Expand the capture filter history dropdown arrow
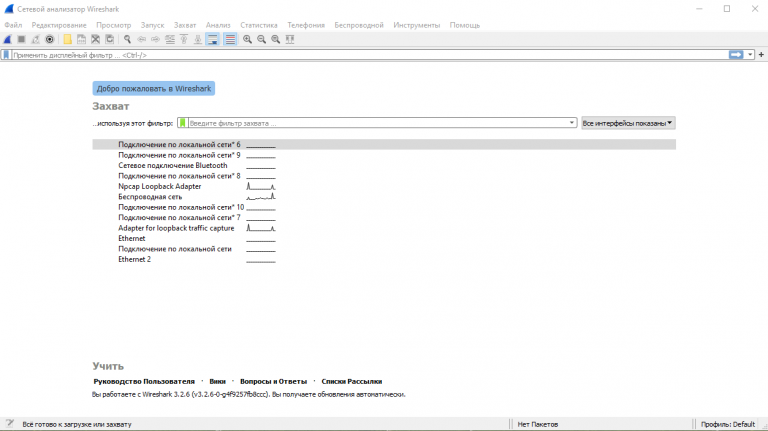 572,123
